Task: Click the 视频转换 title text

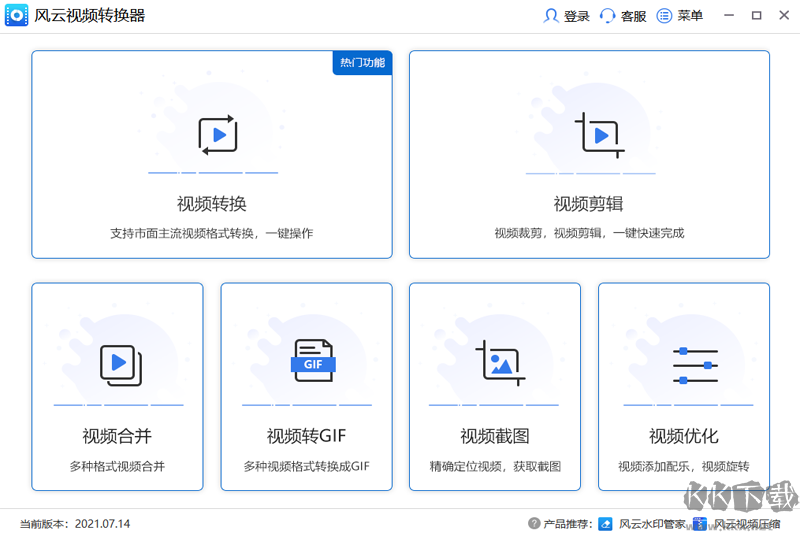Action: (212, 204)
